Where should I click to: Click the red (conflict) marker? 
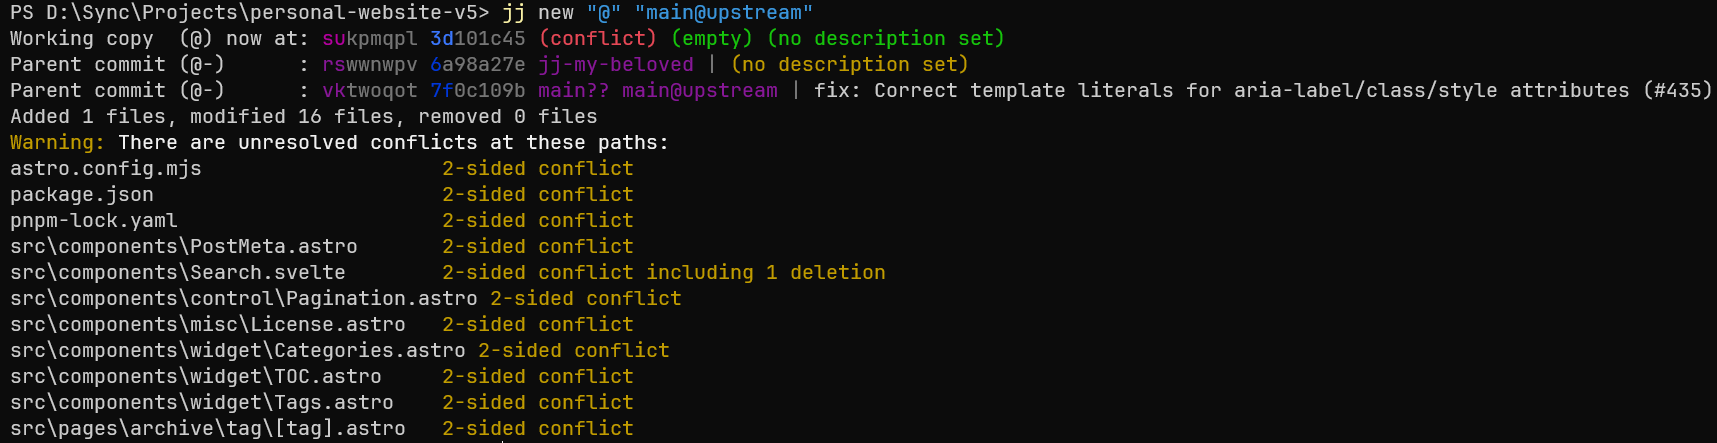point(598,38)
